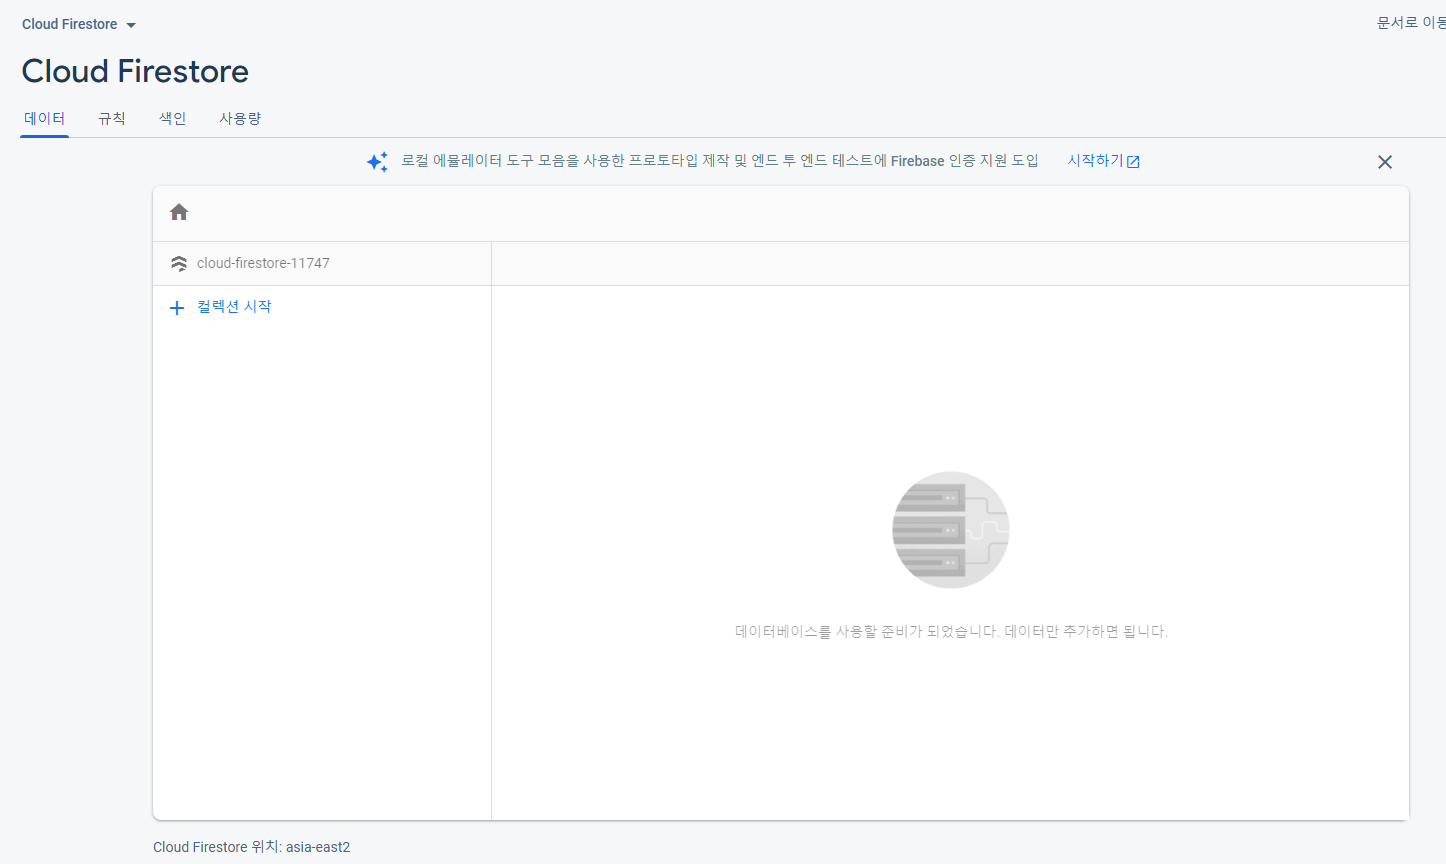1446x864 pixels.
Task: Click the external link icon beside 시작하기
Action: 1133,162
